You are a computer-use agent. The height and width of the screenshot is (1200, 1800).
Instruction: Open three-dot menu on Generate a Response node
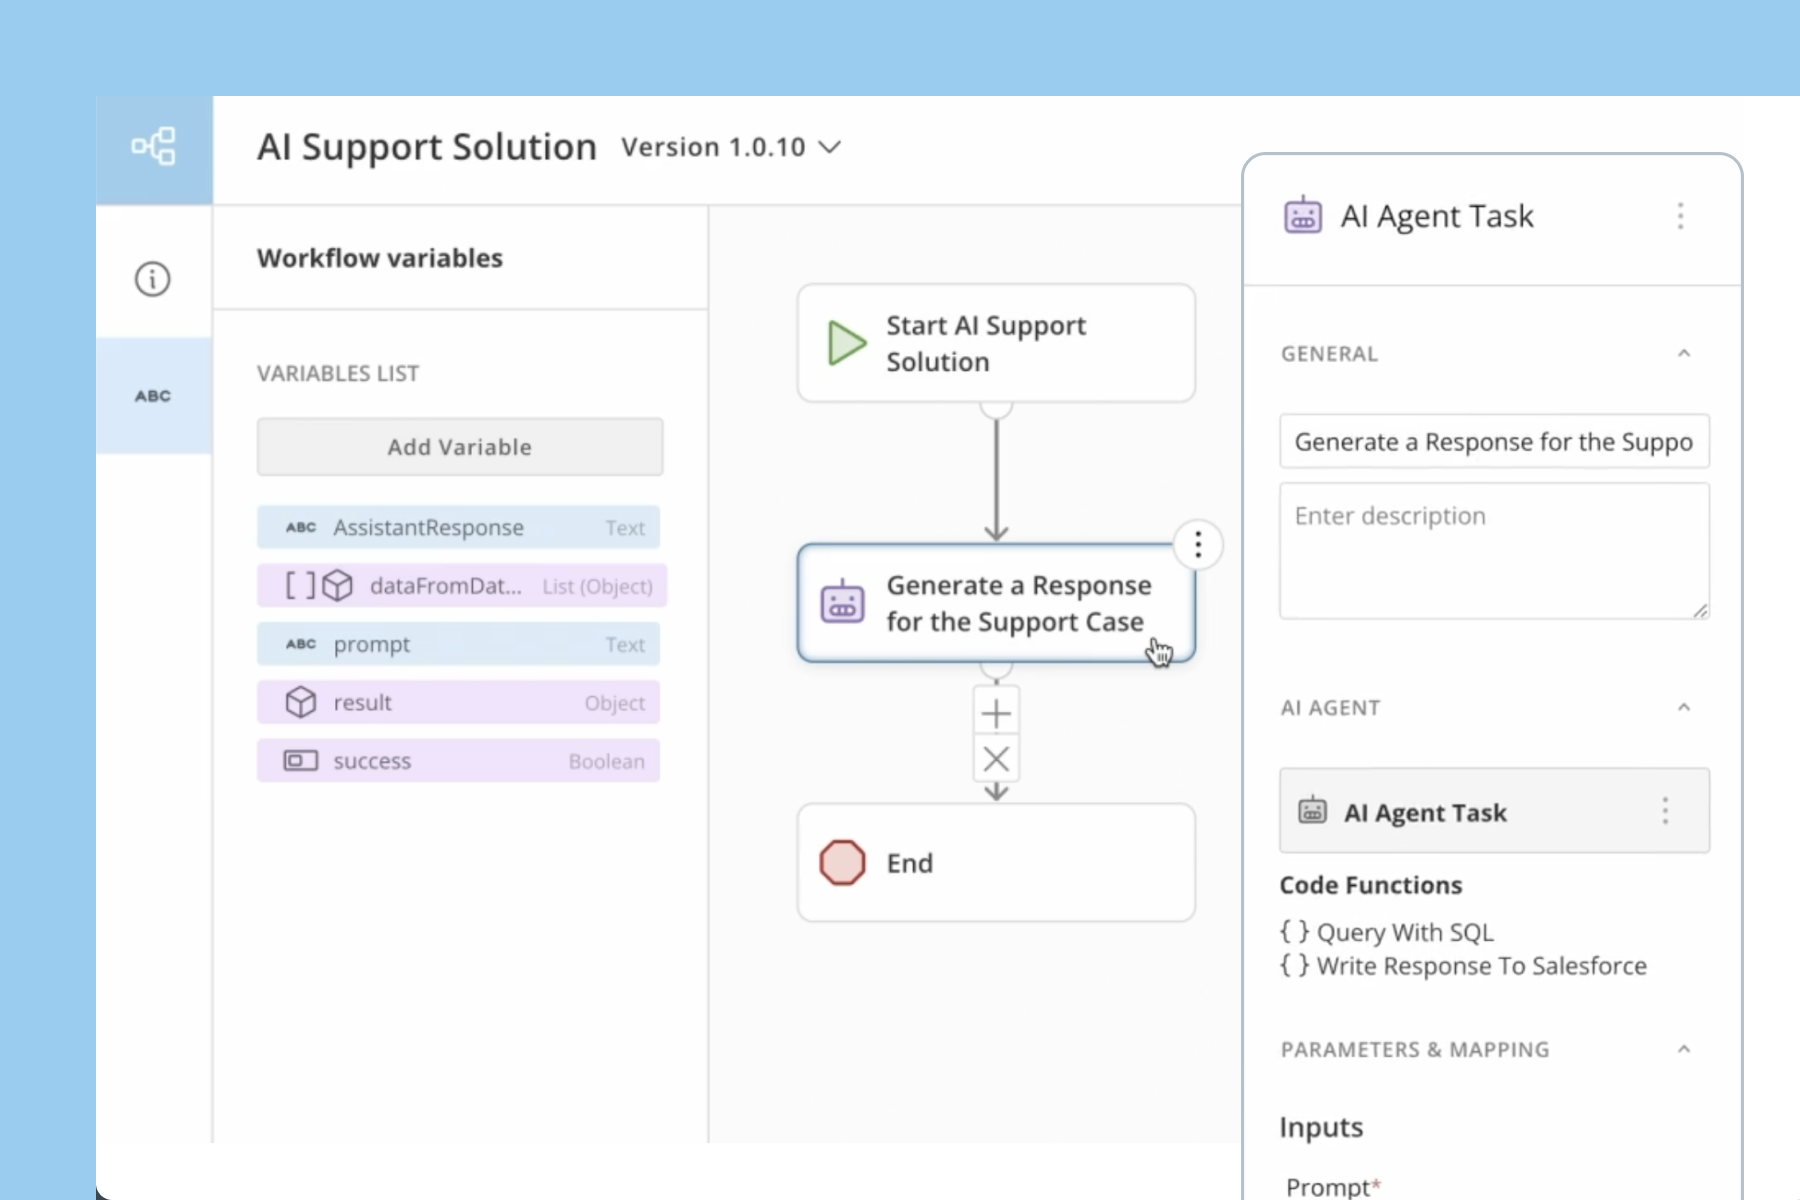click(x=1198, y=545)
